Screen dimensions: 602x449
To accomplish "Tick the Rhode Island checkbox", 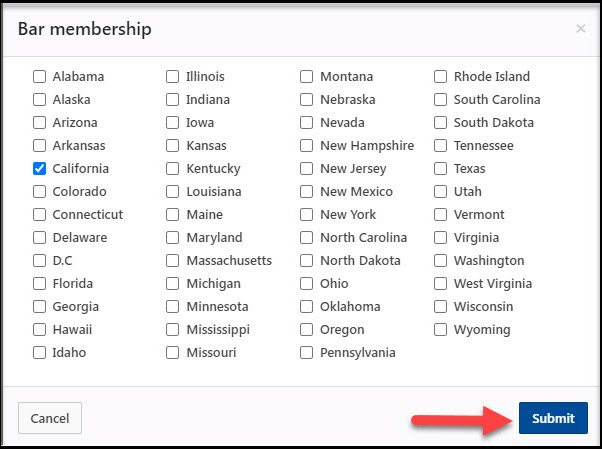I will pyautogui.click(x=441, y=77).
